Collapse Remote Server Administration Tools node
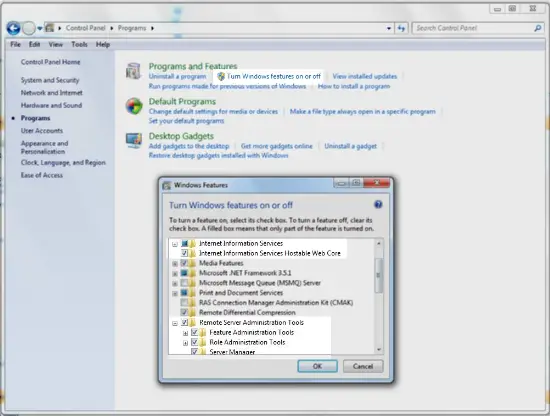The height and width of the screenshot is (416, 550). (x=175, y=323)
